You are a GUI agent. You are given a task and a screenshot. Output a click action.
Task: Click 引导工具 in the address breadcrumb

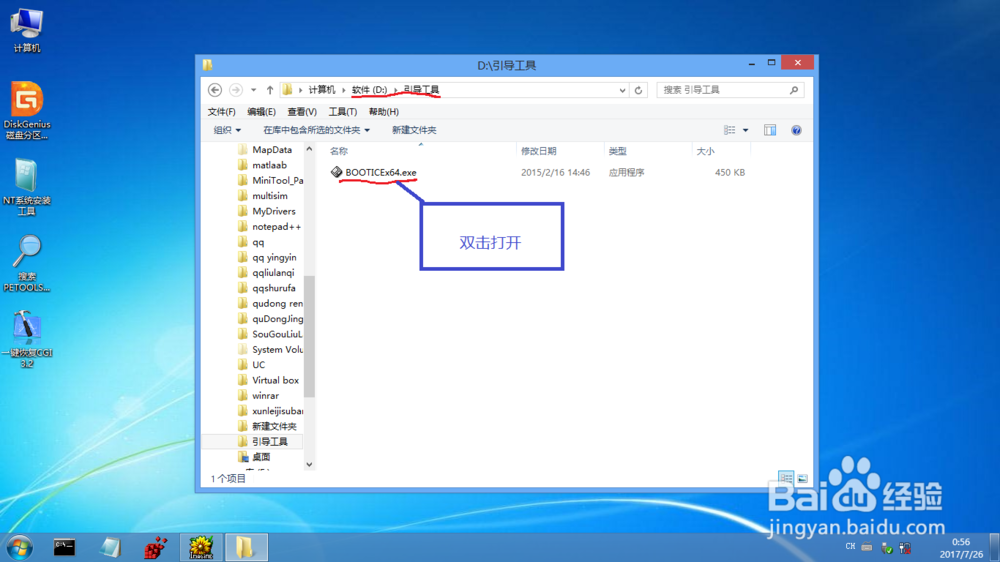pos(422,90)
